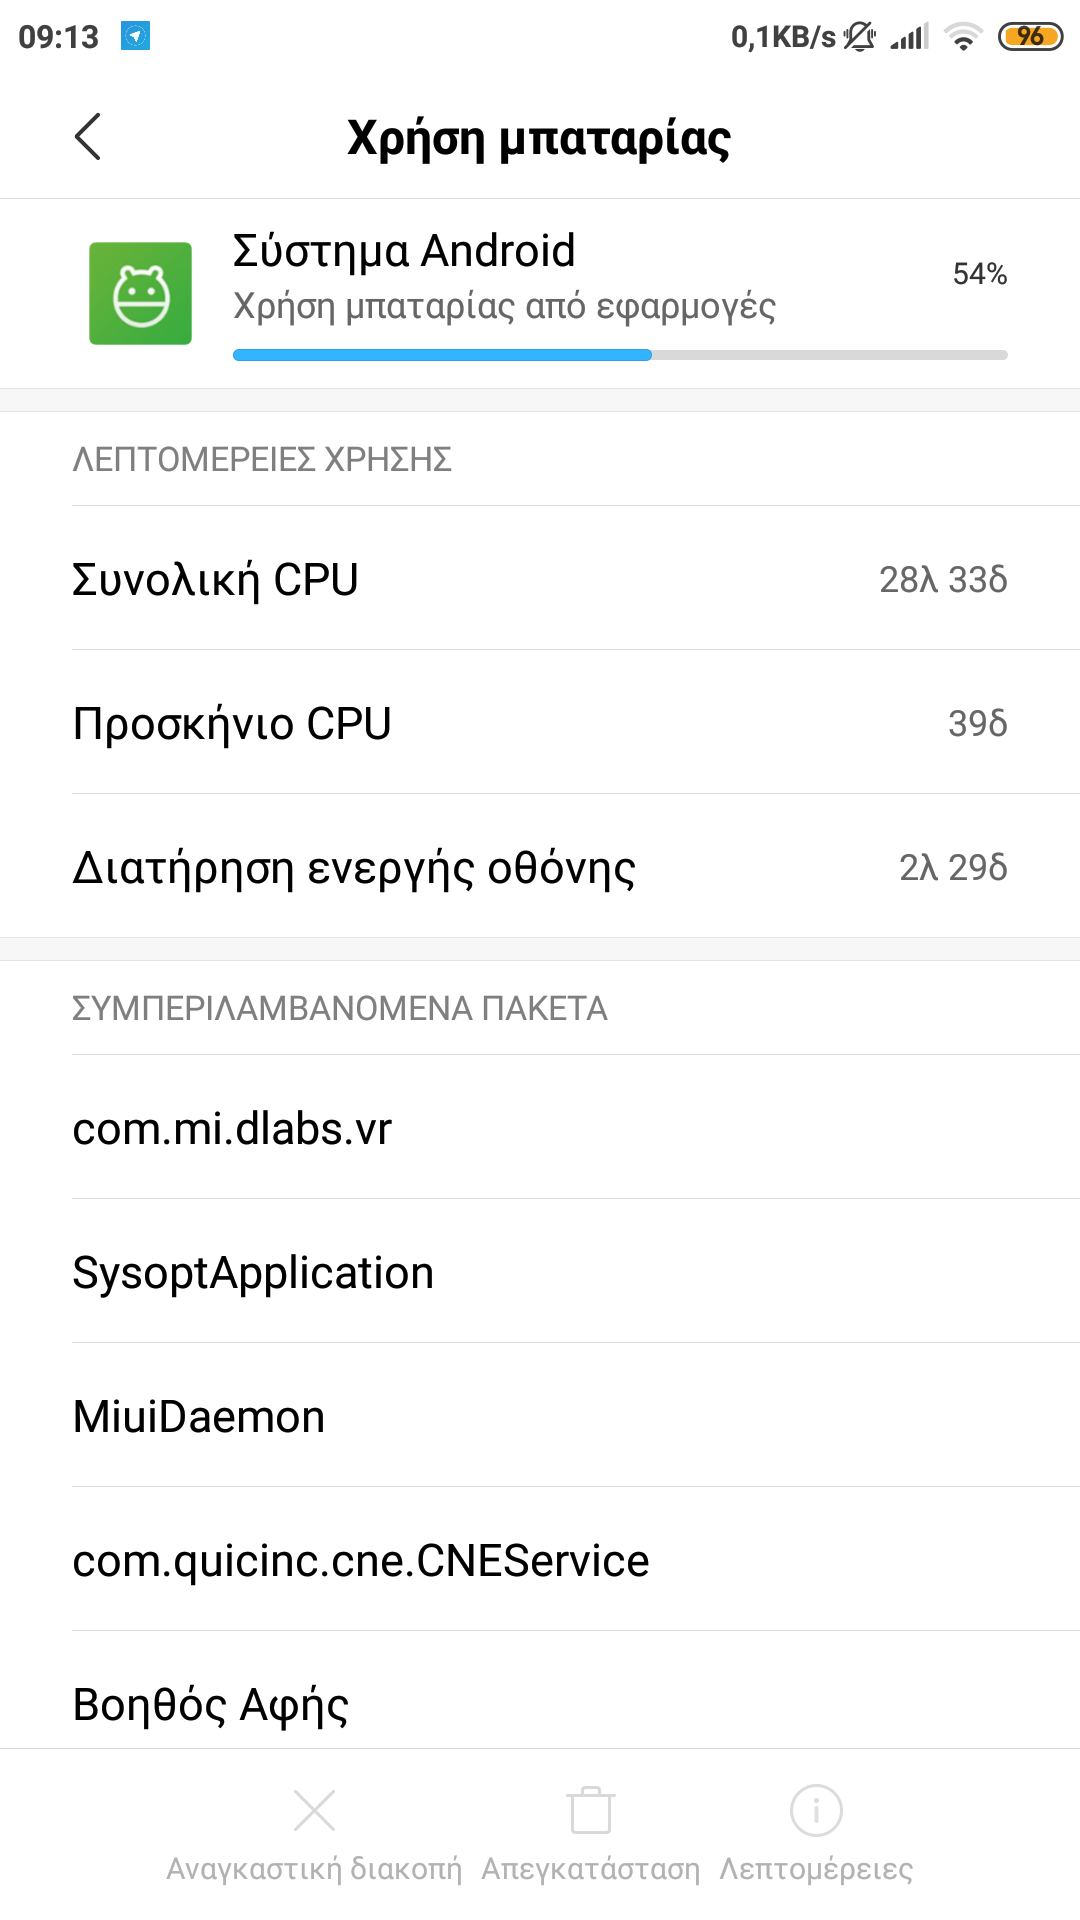
Task: Tap the Σύστημα Android title
Action: 404,251
